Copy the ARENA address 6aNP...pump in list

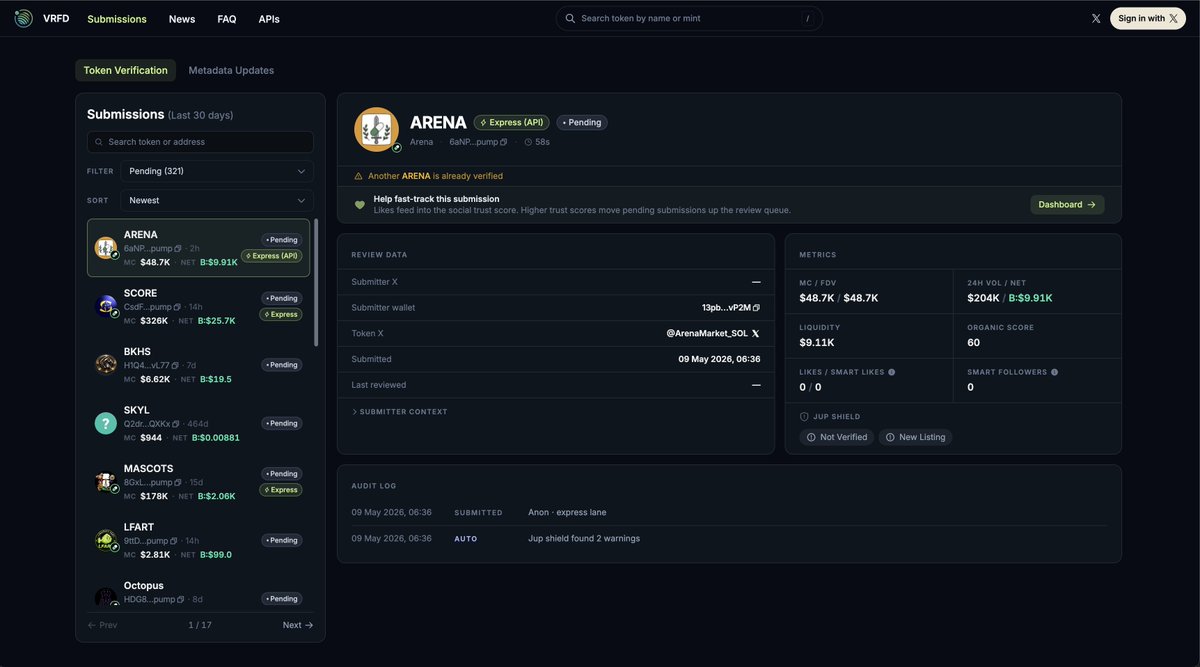[x=178, y=248]
